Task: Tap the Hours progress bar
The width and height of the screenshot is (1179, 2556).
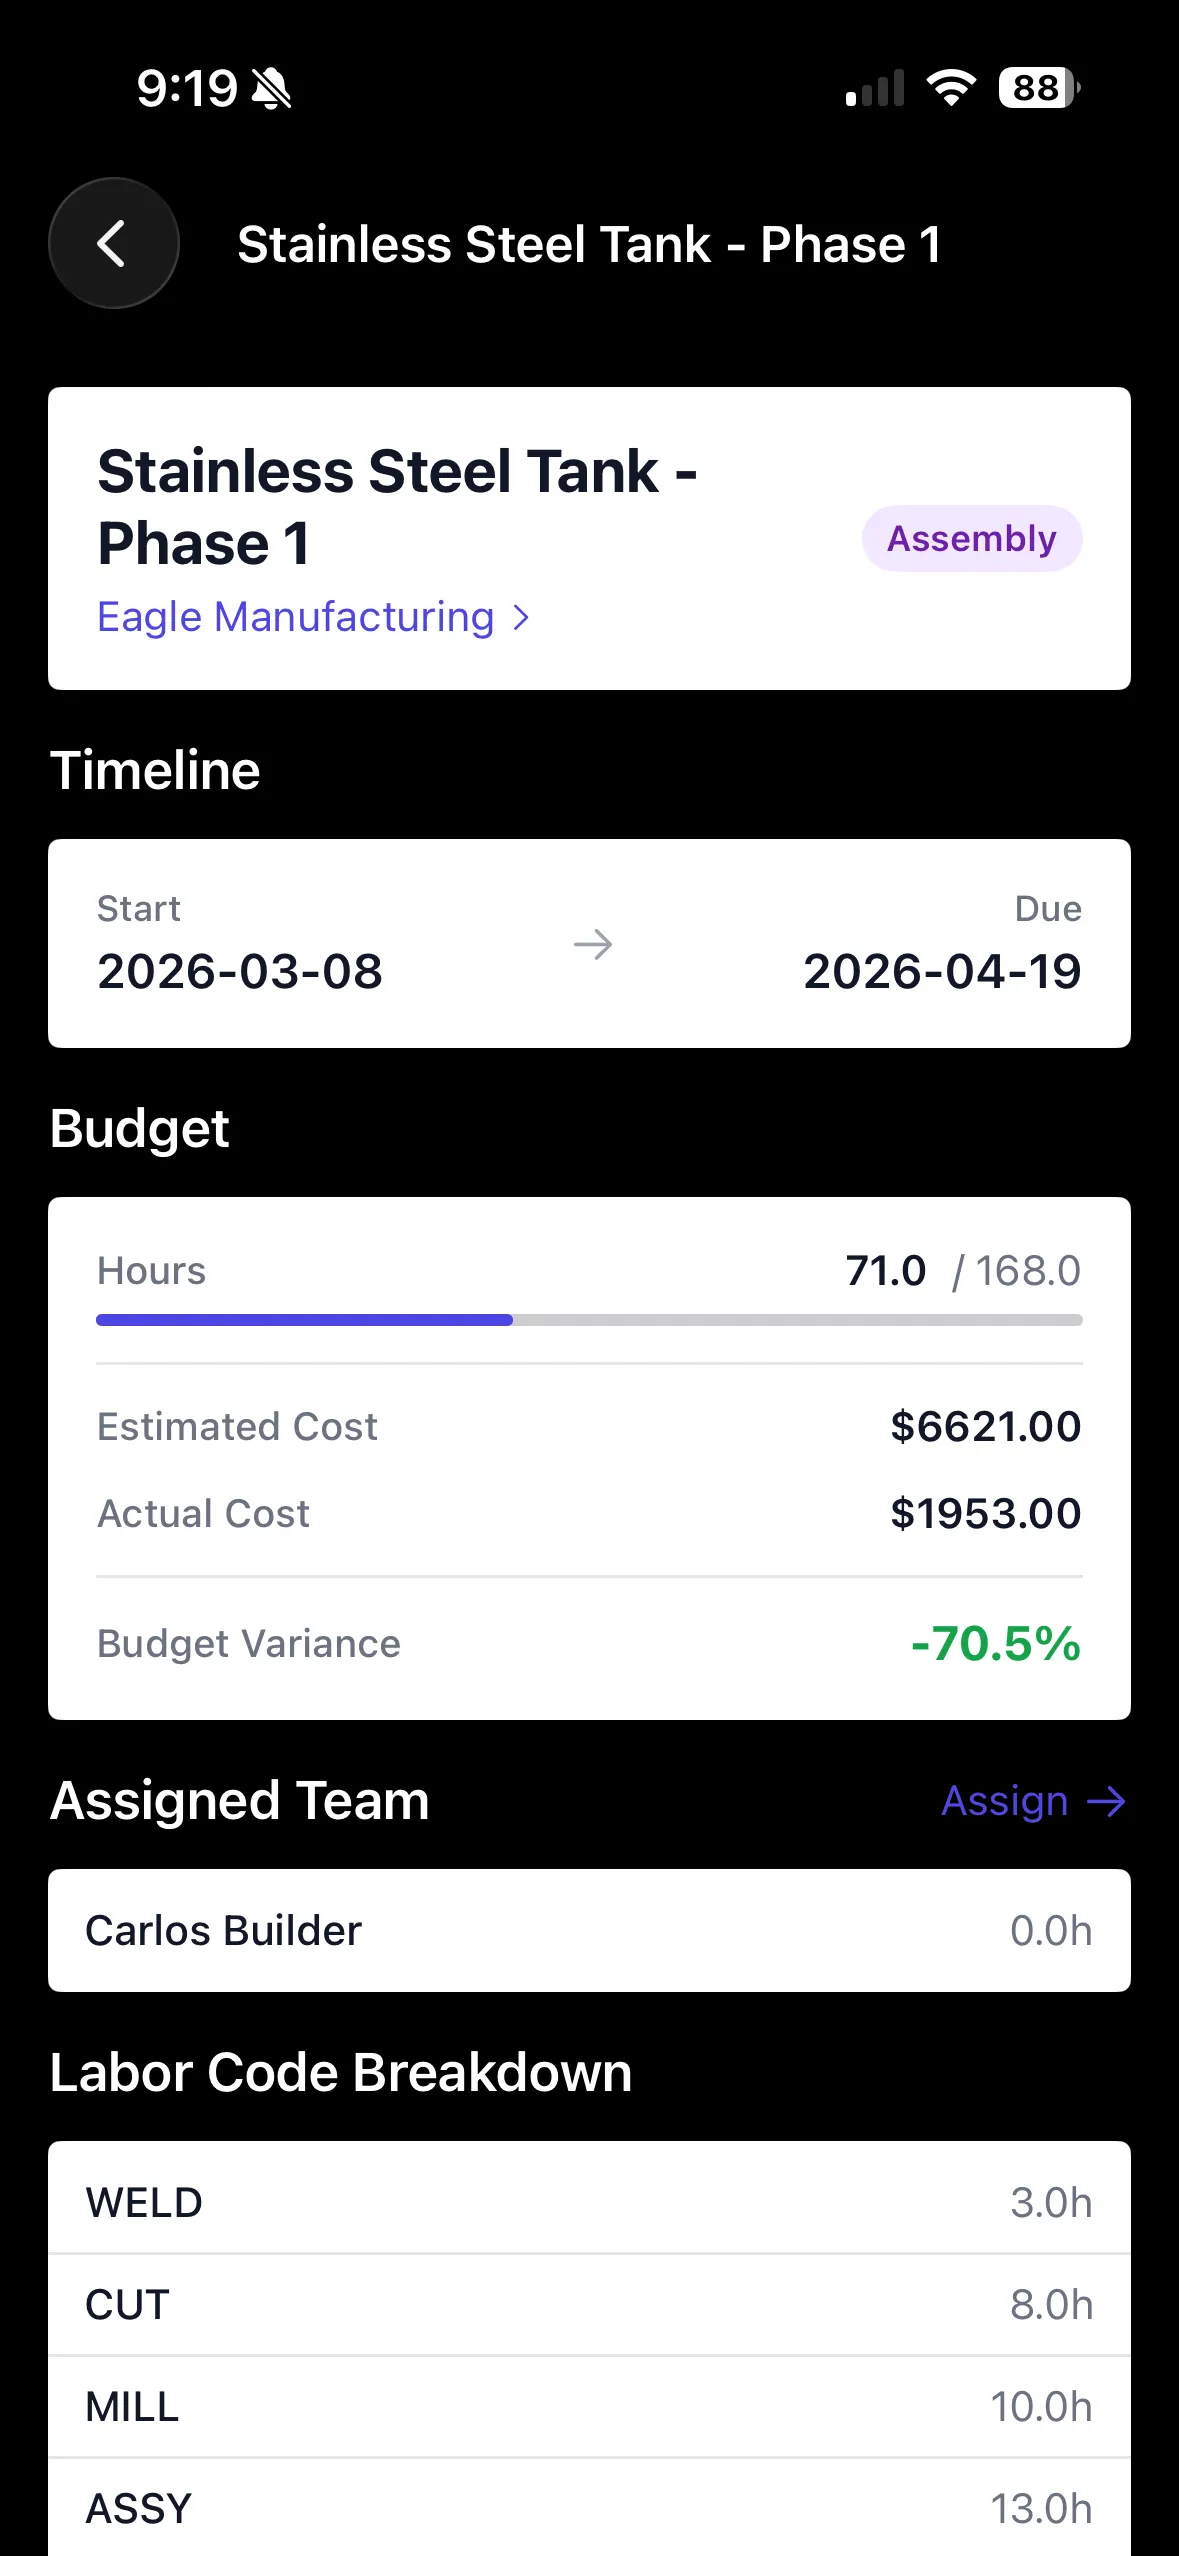Action: (589, 1320)
